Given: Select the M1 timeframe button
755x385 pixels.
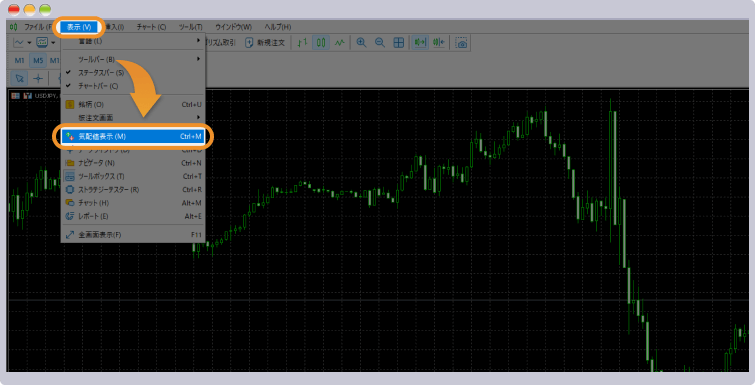Looking at the screenshot, I should [x=19, y=61].
